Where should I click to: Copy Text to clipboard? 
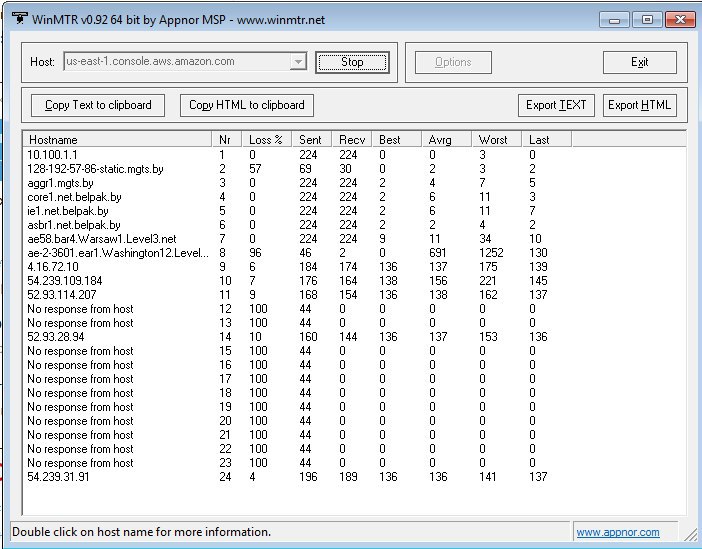coord(98,105)
